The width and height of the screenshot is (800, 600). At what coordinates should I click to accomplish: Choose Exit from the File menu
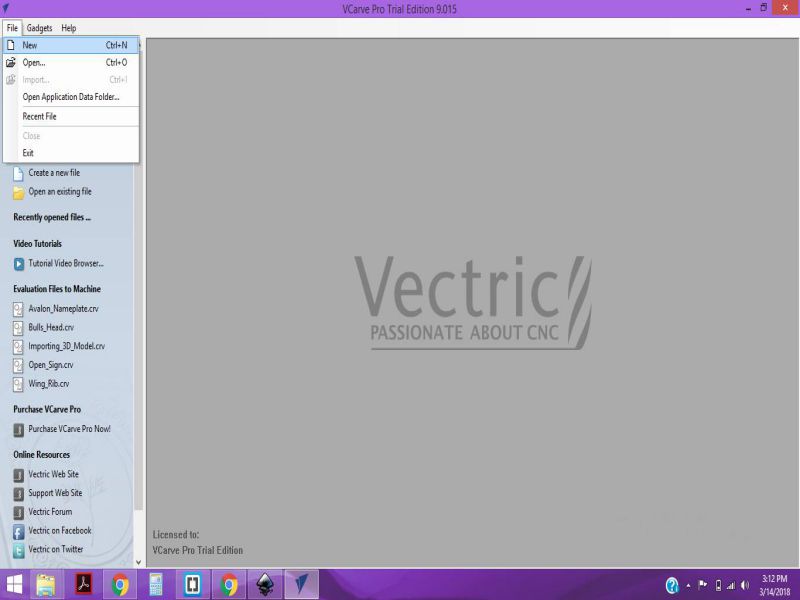pos(71,153)
